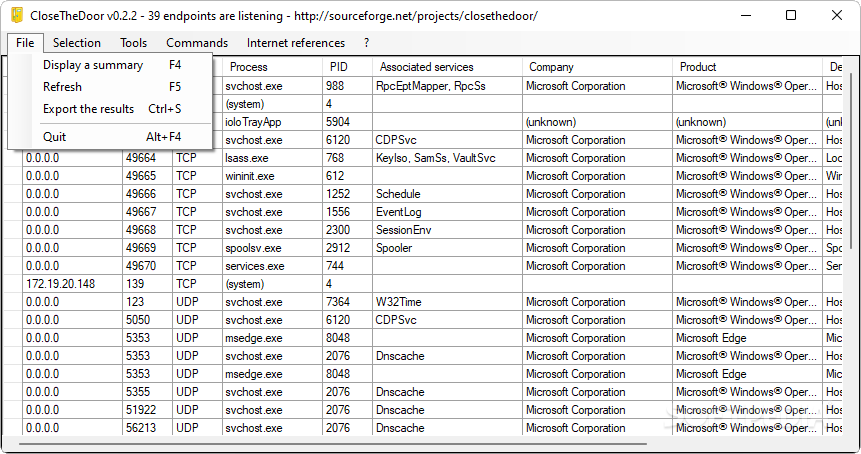Click PID 1556 cell
The image size is (861, 454).
348,212
